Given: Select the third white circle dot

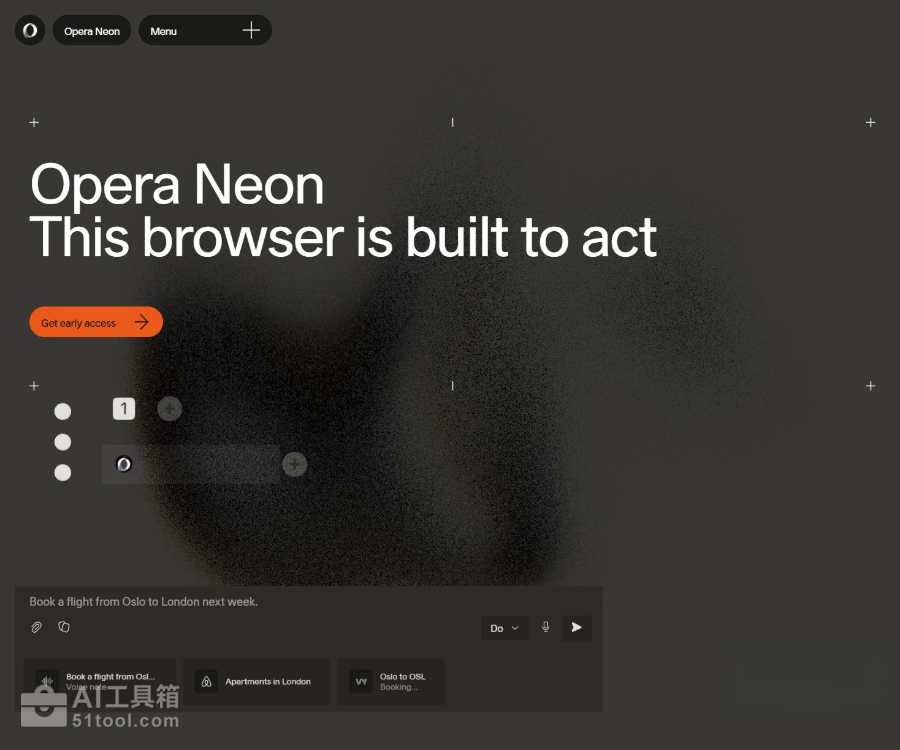Looking at the screenshot, I should (x=63, y=472).
